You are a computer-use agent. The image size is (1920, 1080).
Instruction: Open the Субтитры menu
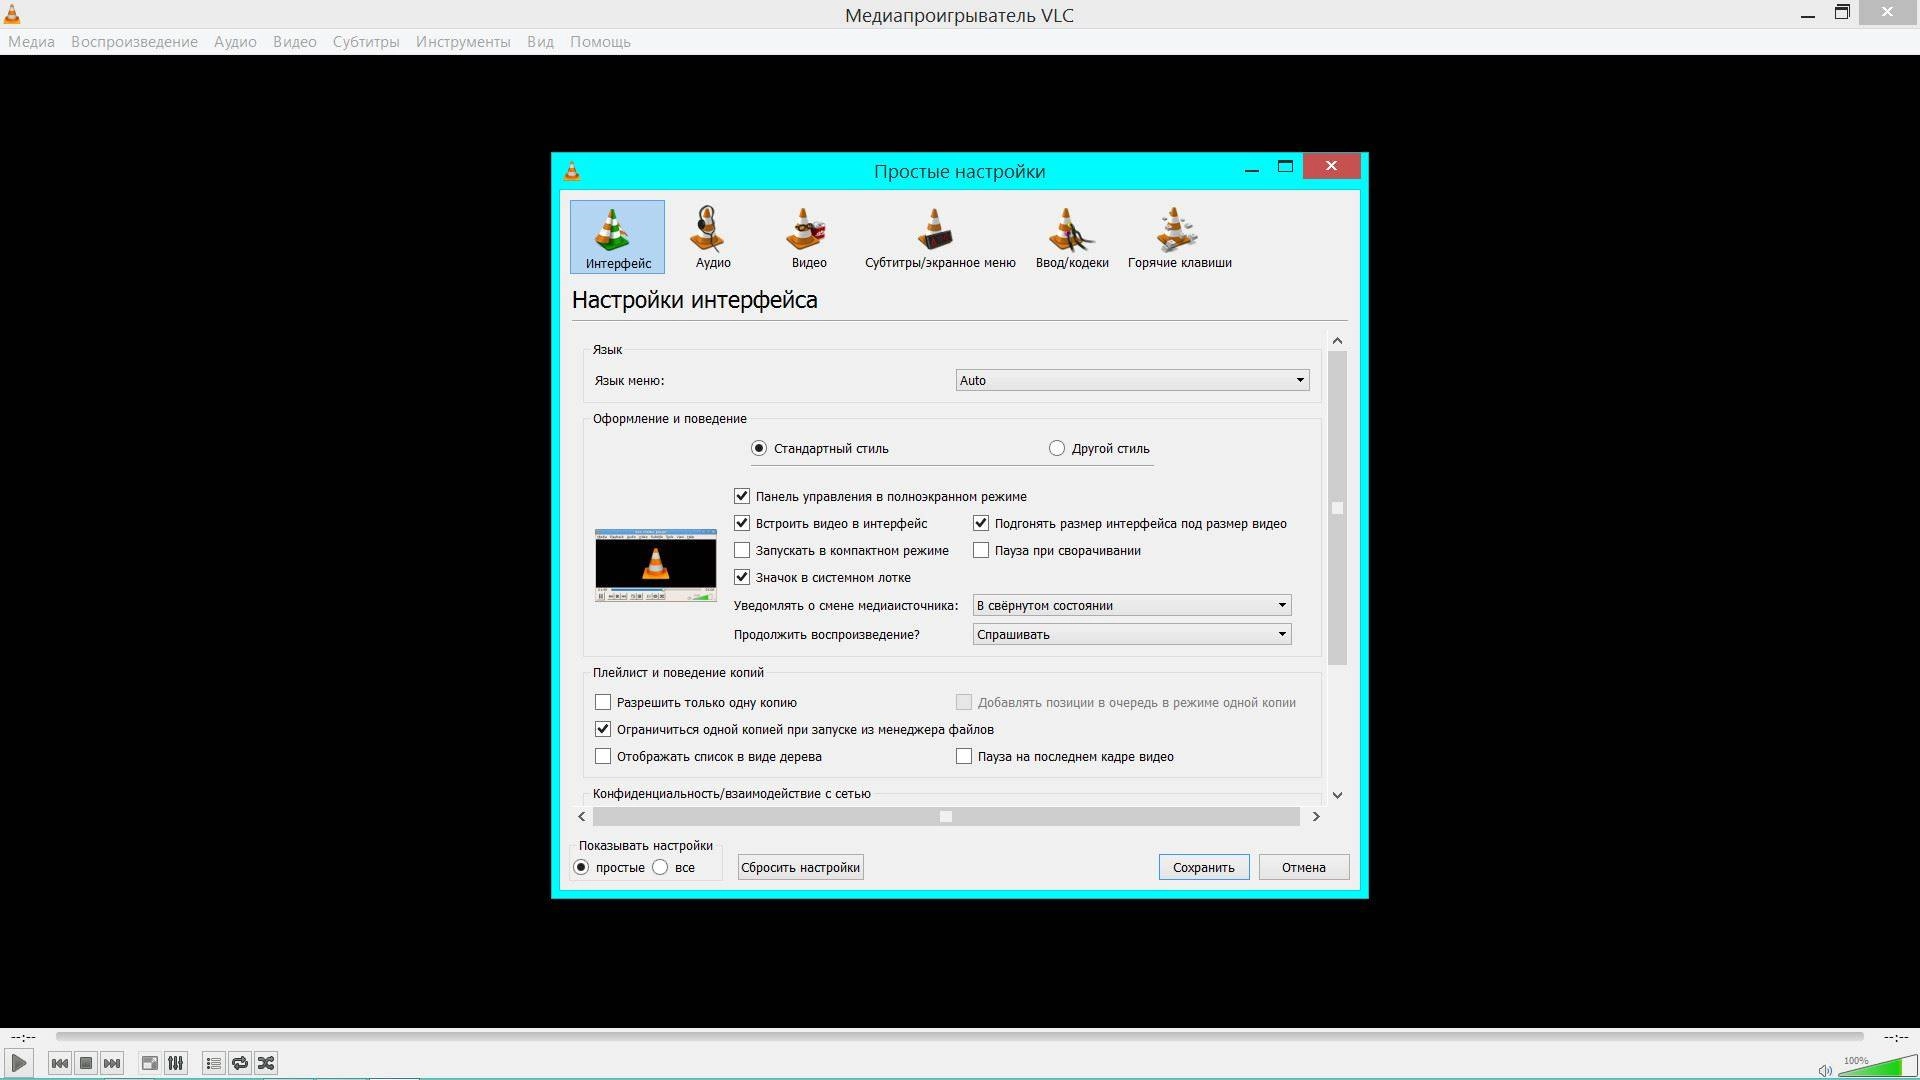coord(366,42)
